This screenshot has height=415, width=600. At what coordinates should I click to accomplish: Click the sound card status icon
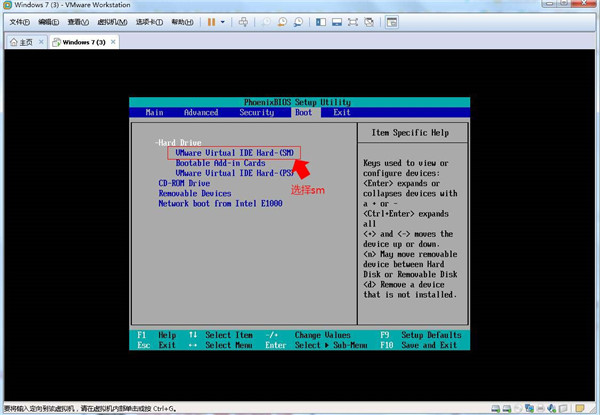click(x=552, y=408)
